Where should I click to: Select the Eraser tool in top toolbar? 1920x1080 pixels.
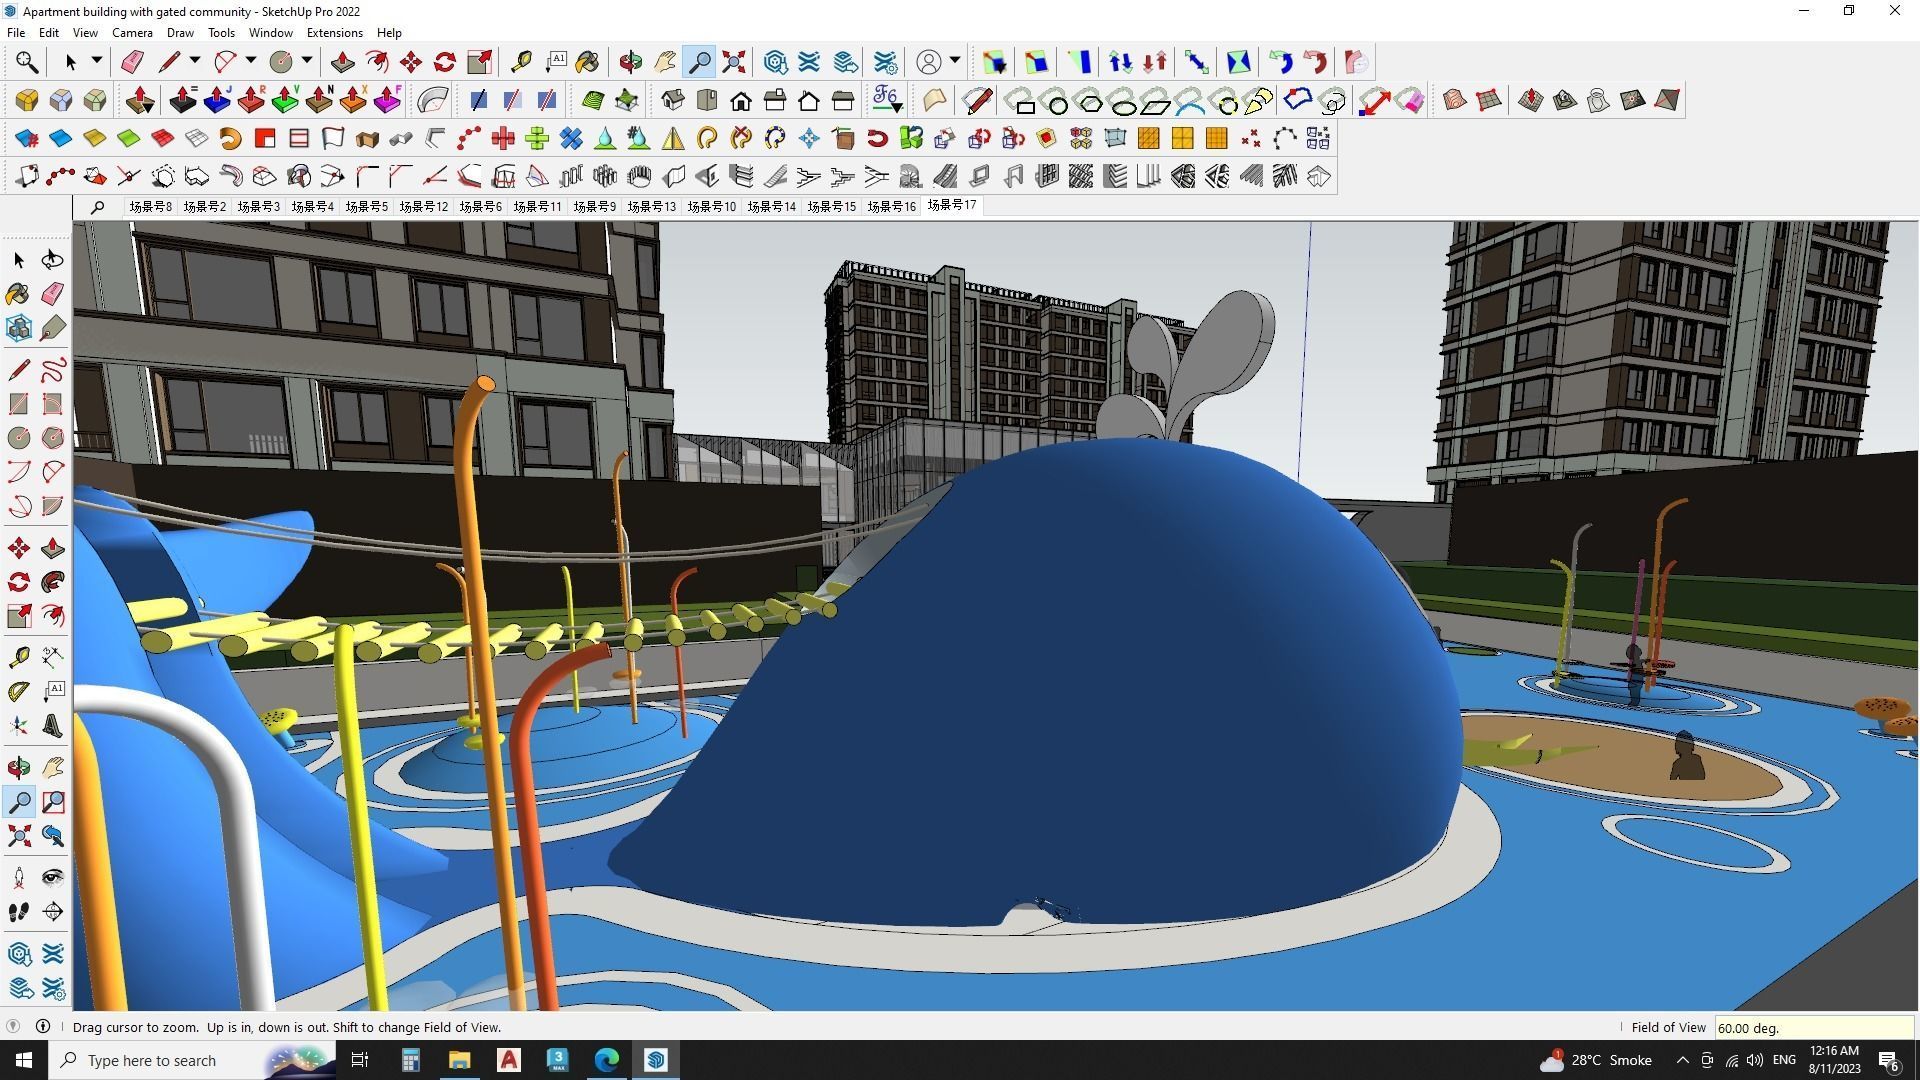pos(132,62)
